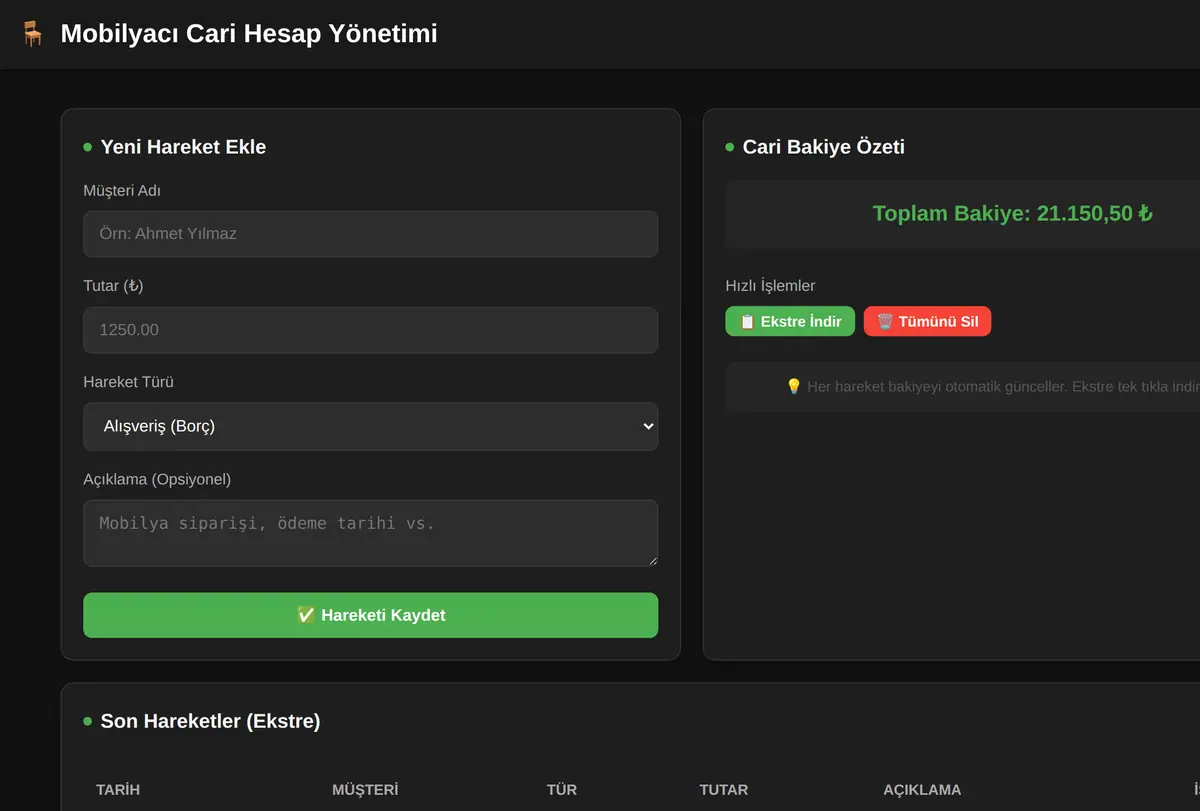Click the Toplam Bakiye total text
This screenshot has height=811, width=1200.
coord(1012,213)
